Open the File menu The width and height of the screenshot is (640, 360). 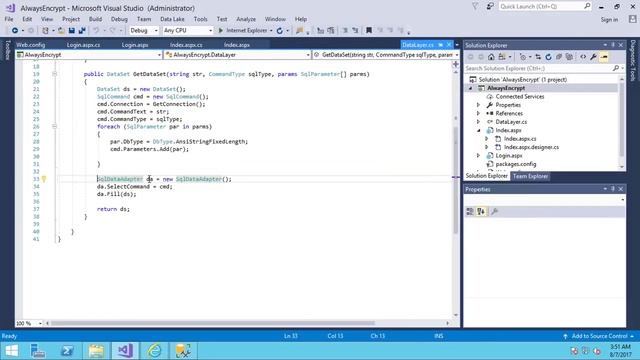point(9,19)
